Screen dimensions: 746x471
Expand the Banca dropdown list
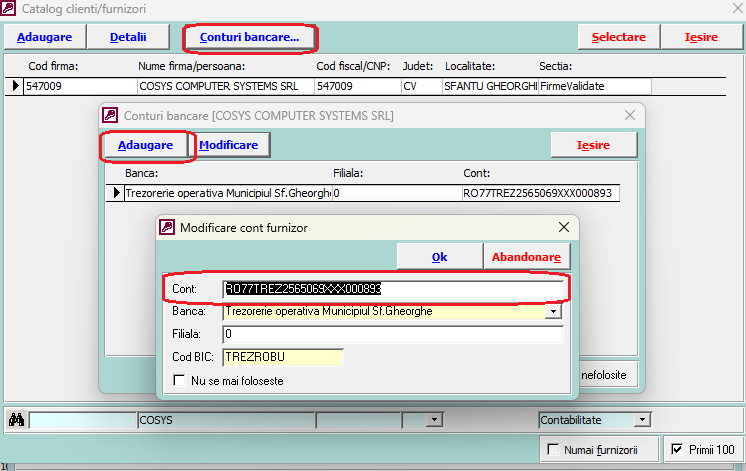point(553,312)
